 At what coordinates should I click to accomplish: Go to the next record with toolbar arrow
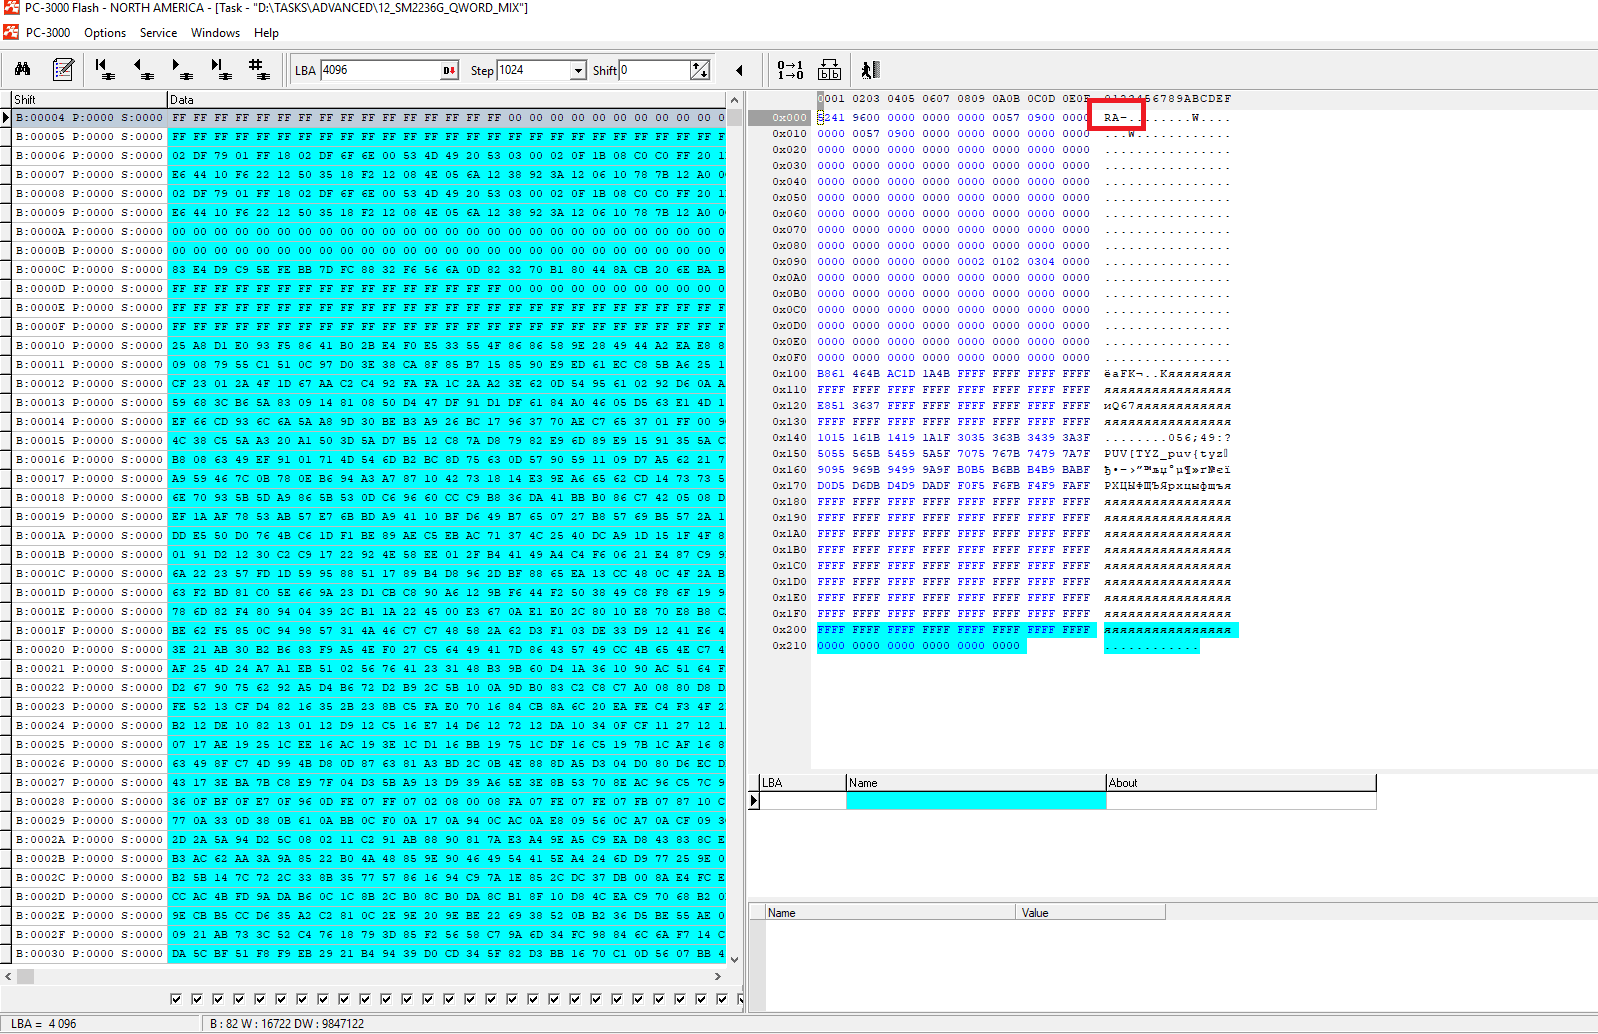[x=181, y=69]
